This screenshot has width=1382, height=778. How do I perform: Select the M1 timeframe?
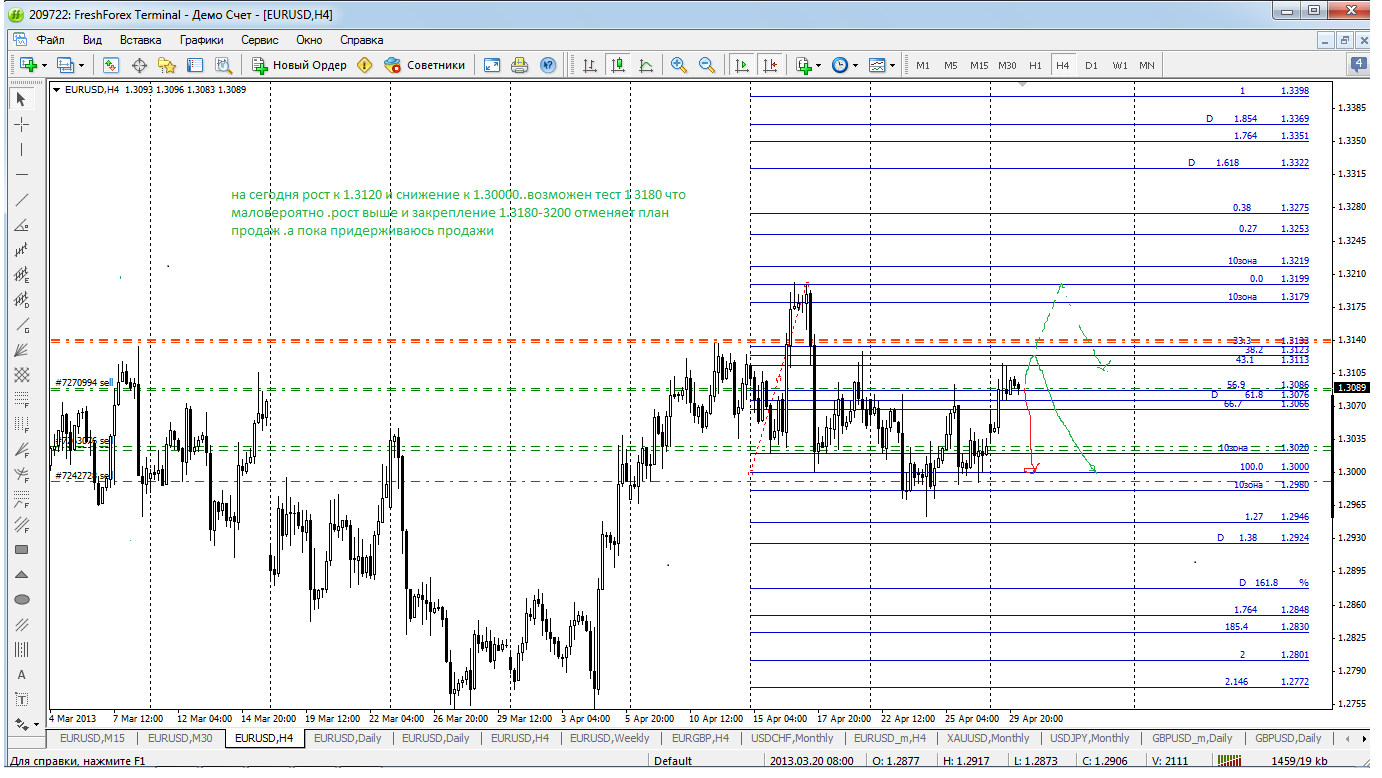coord(922,65)
